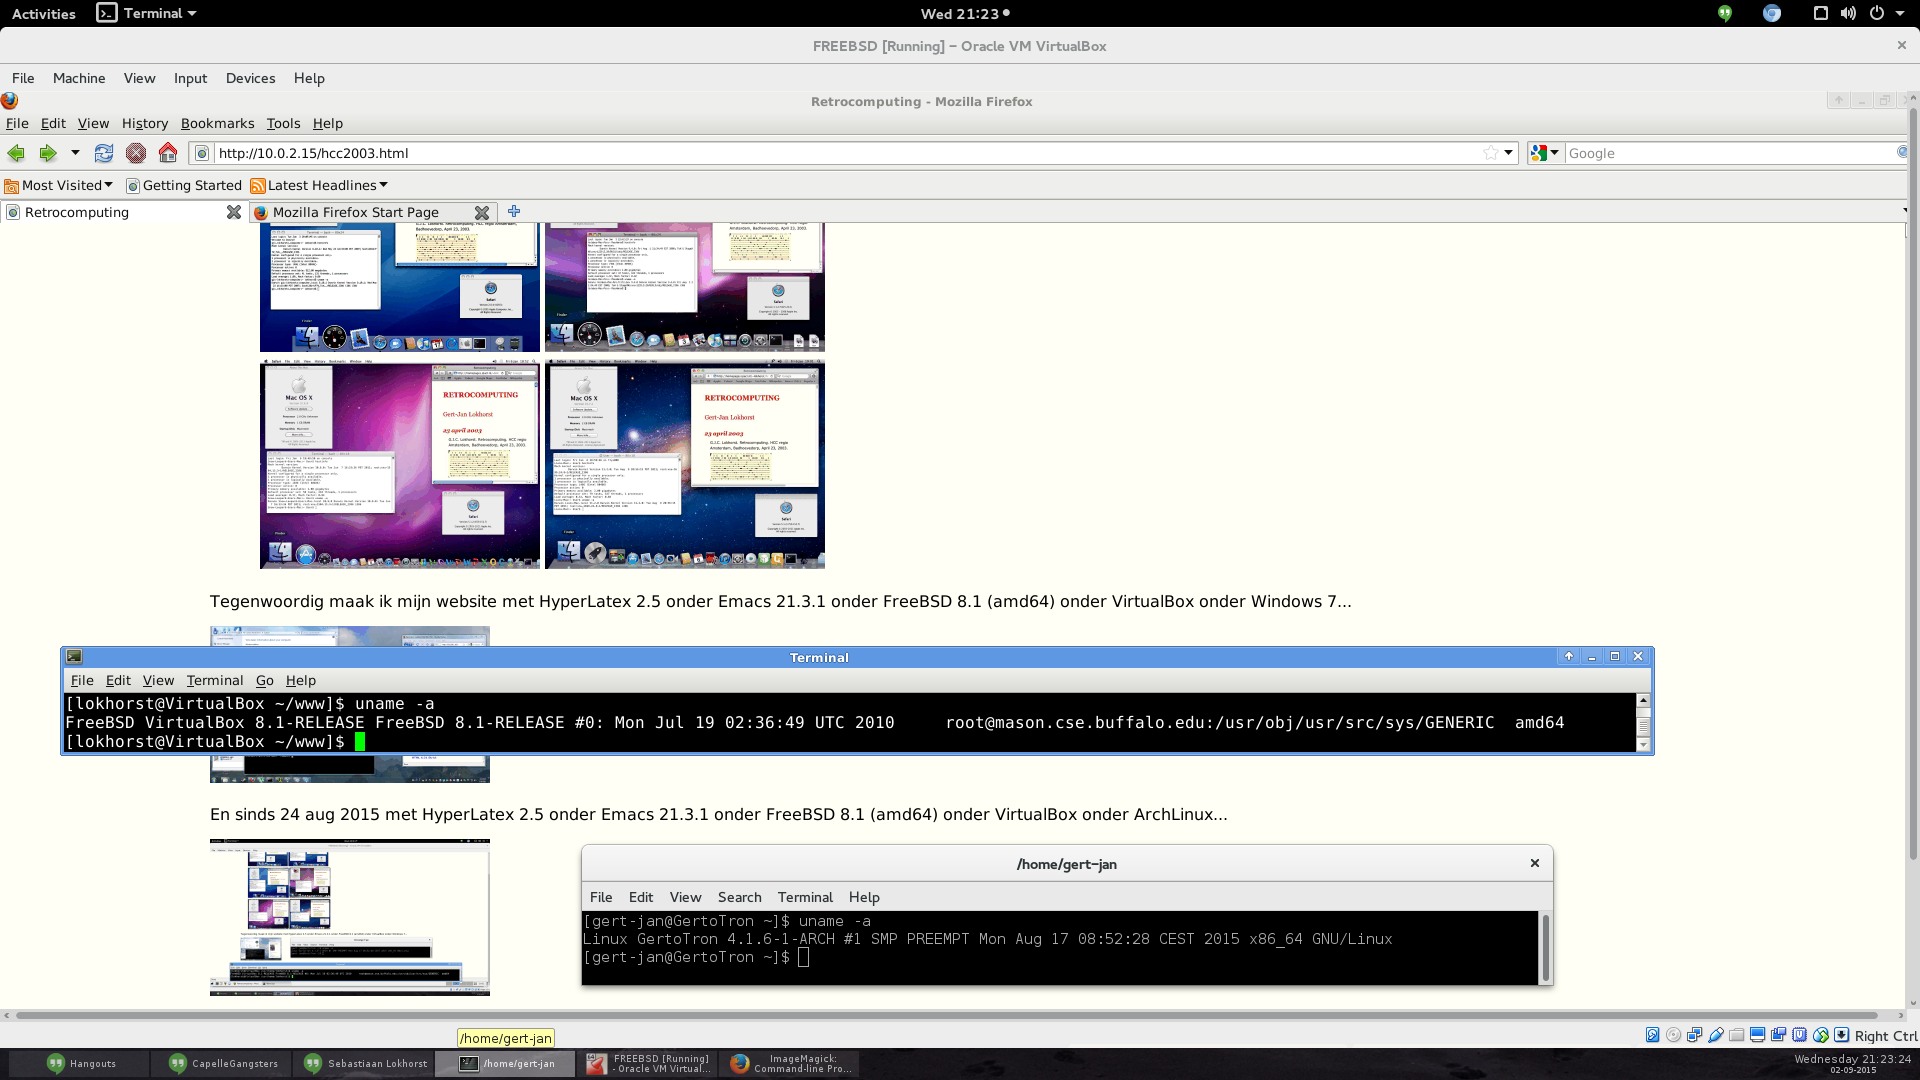This screenshot has height=1080, width=1920.
Task: Open Edit menu in /home/gert-jan terminal
Action: [640, 897]
